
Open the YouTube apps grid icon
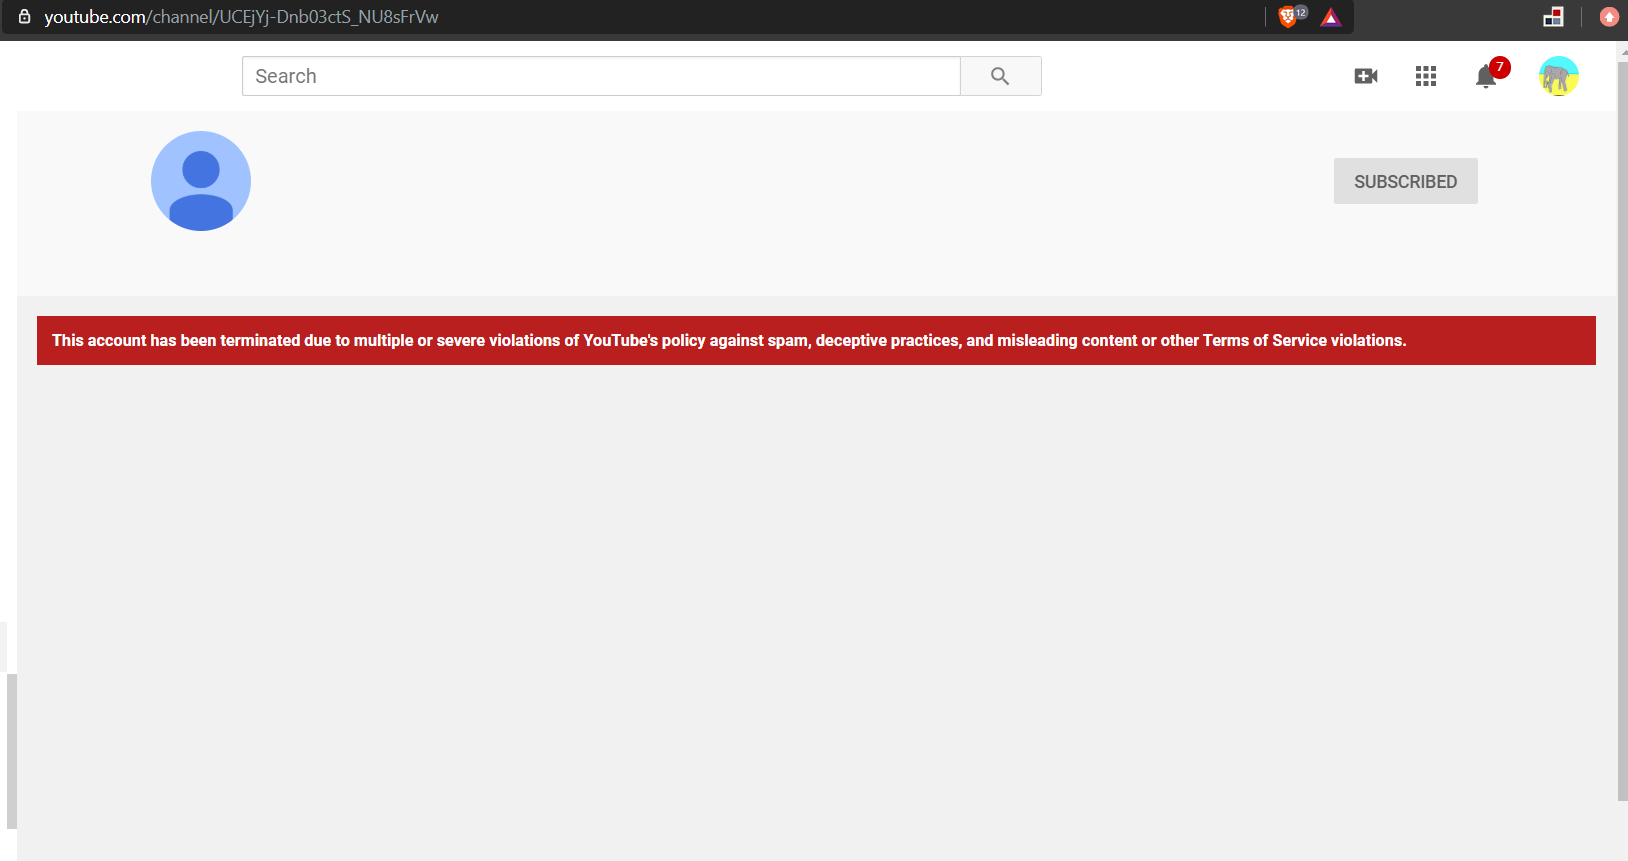click(1426, 76)
